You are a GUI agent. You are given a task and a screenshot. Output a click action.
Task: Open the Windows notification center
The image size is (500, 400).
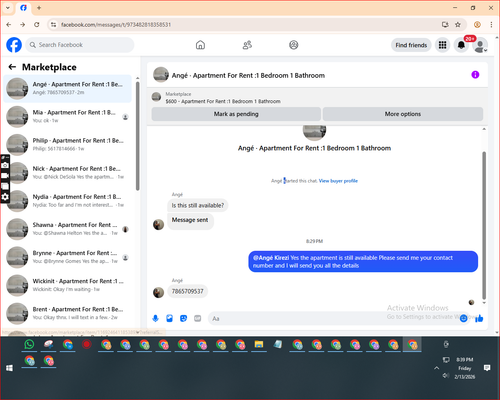click(487, 368)
